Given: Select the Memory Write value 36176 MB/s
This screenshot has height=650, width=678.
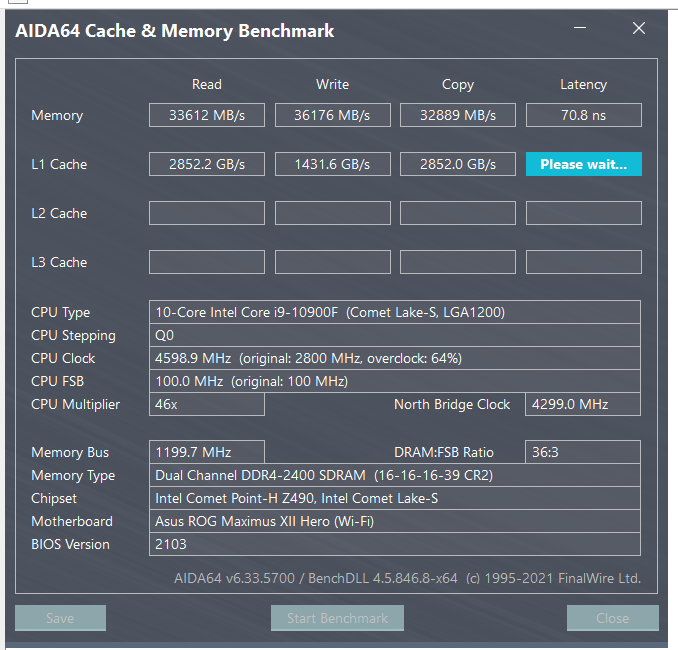Looking at the screenshot, I should coord(333,115).
